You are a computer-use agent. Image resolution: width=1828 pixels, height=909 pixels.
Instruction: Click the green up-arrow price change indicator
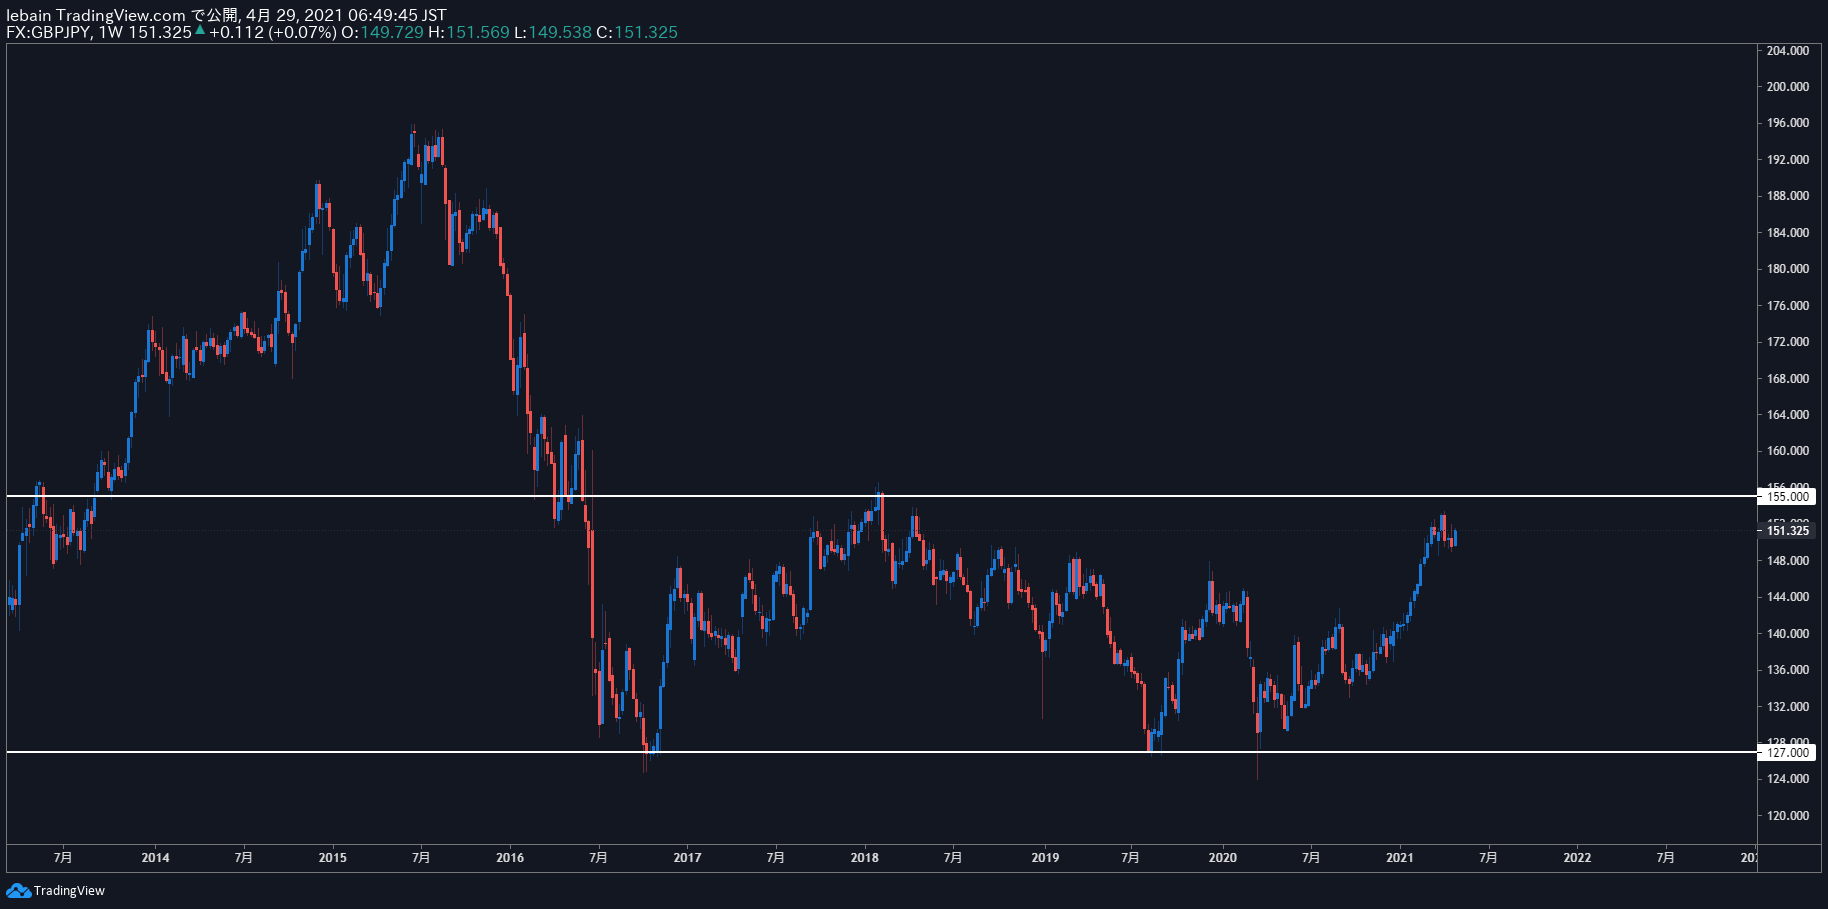(200, 30)
